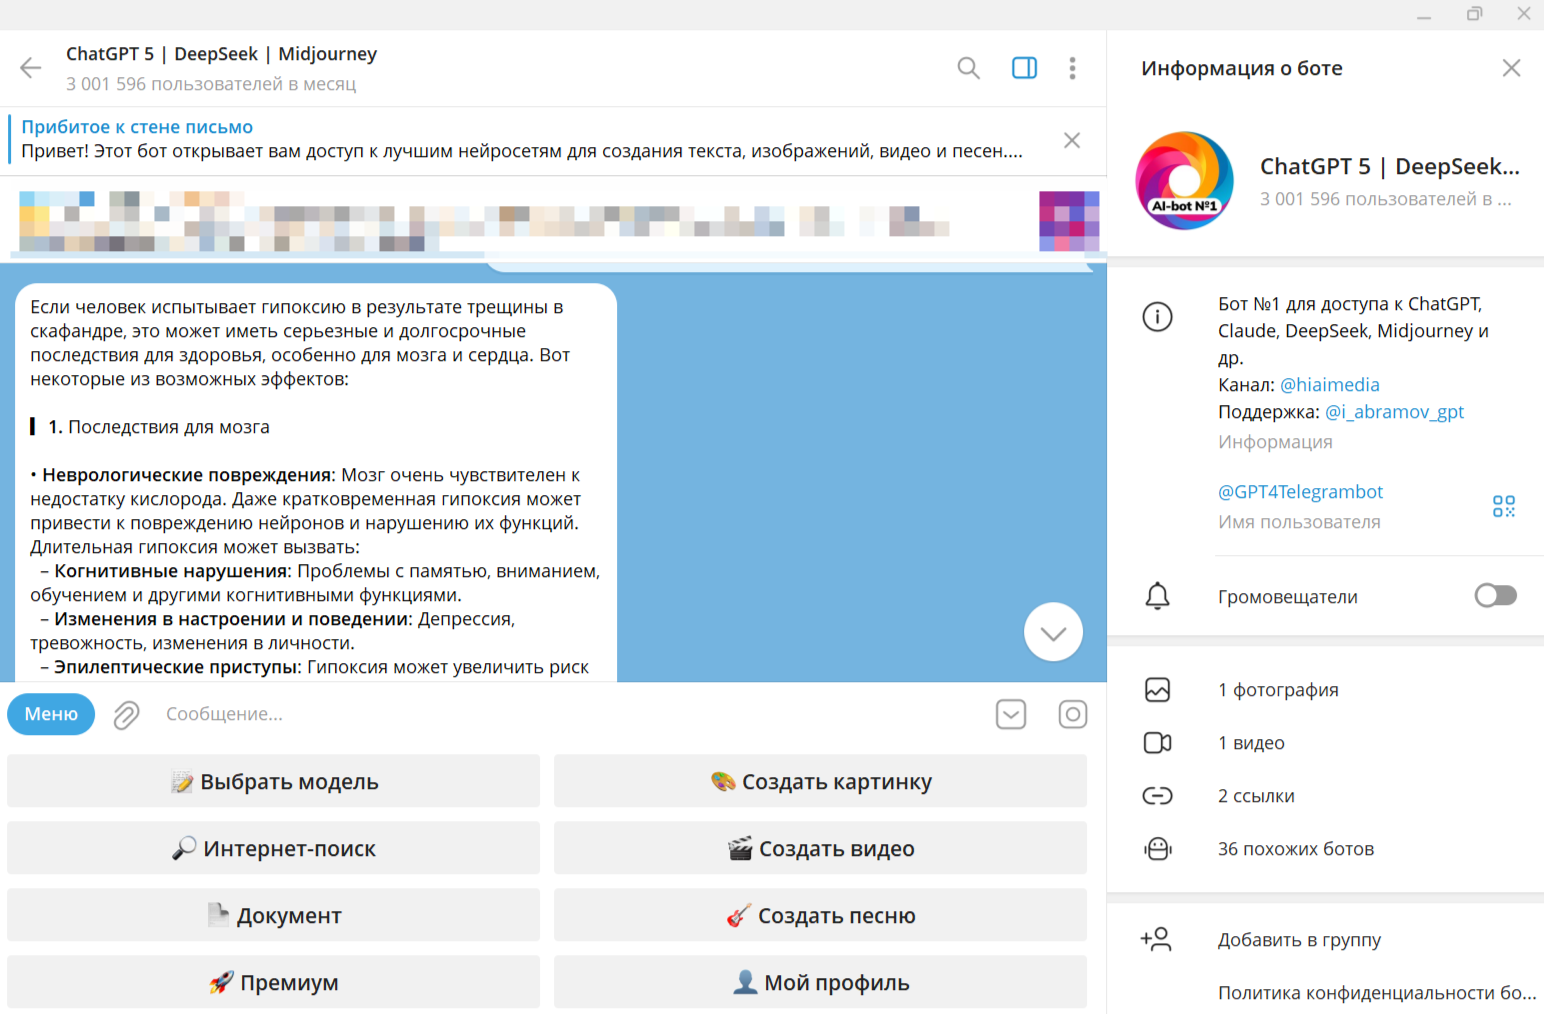Click the paperclip to attach a file
Viewport: 1544px width, 1014px height.
click(125, 714)
